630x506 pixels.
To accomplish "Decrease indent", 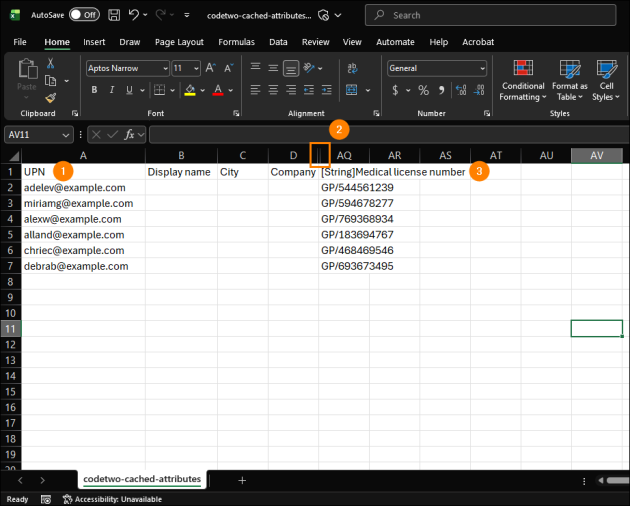I will click(309, 90).
